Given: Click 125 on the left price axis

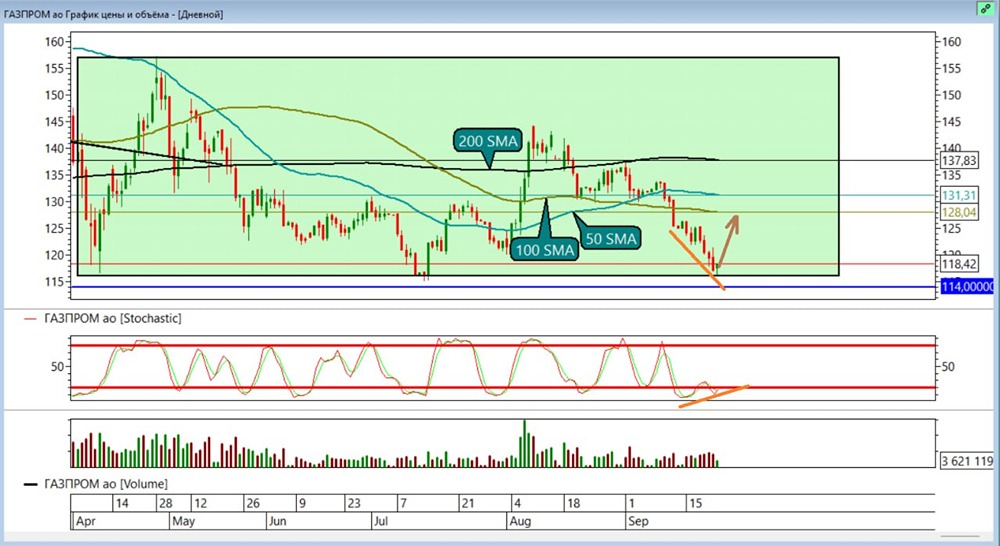Looking at the screenshot, I should click(x=54, y=228).
